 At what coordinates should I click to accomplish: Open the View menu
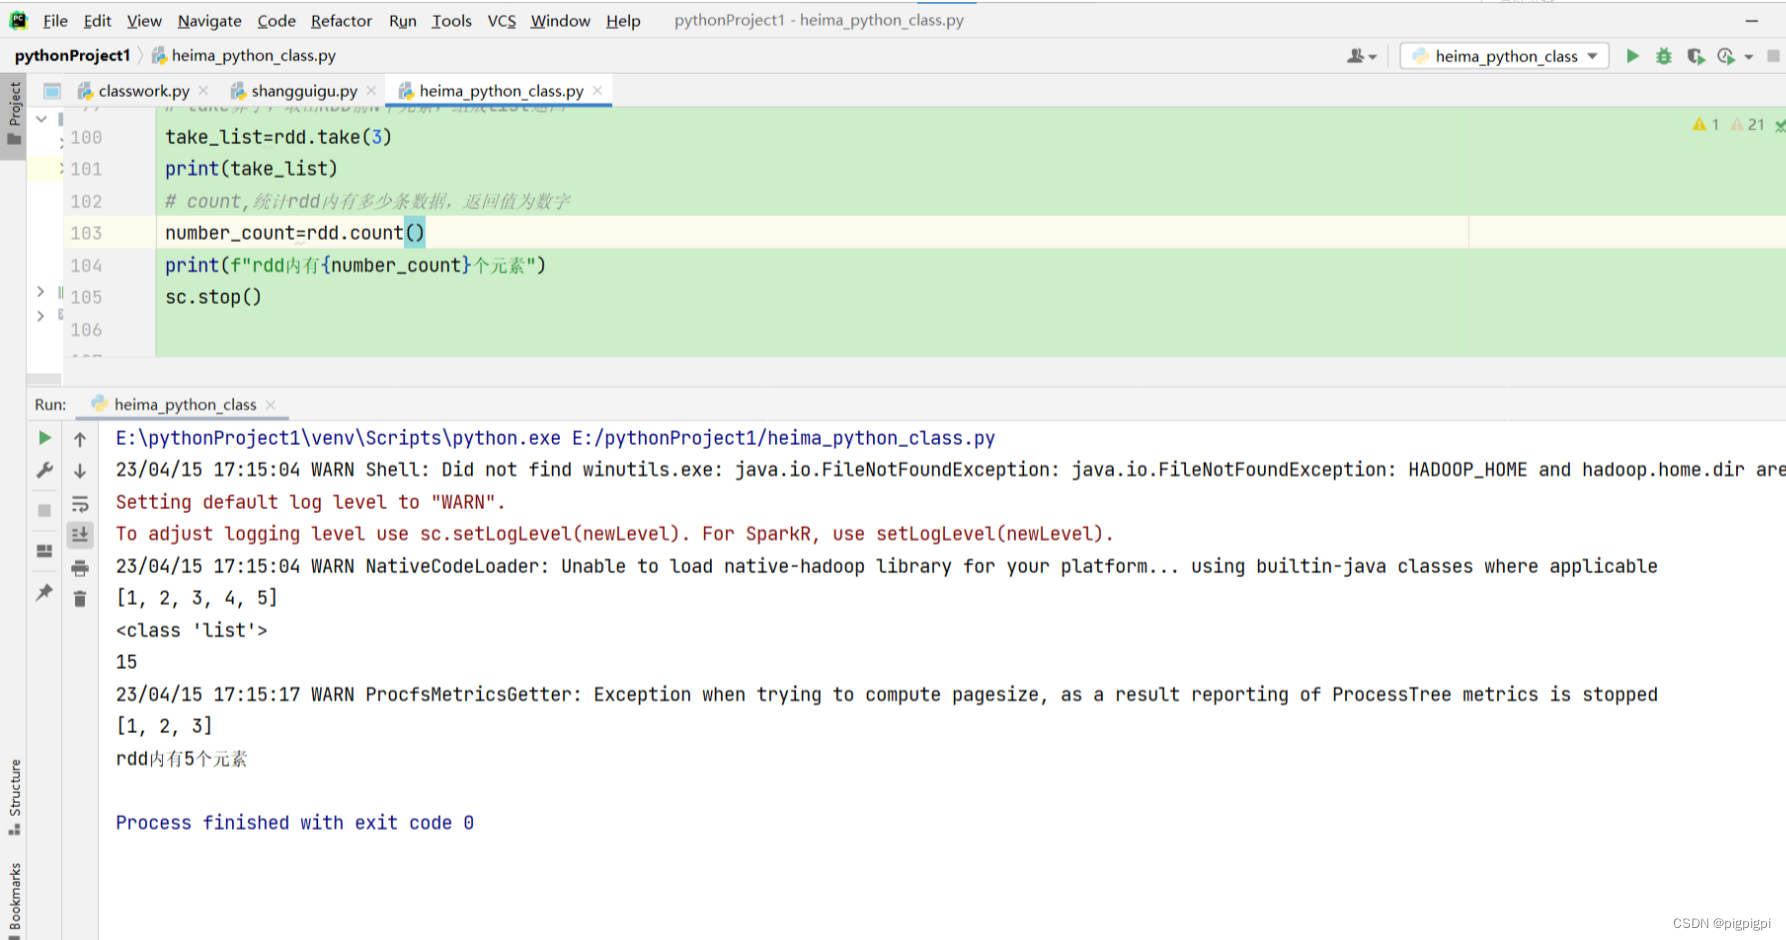click(144, 20)
